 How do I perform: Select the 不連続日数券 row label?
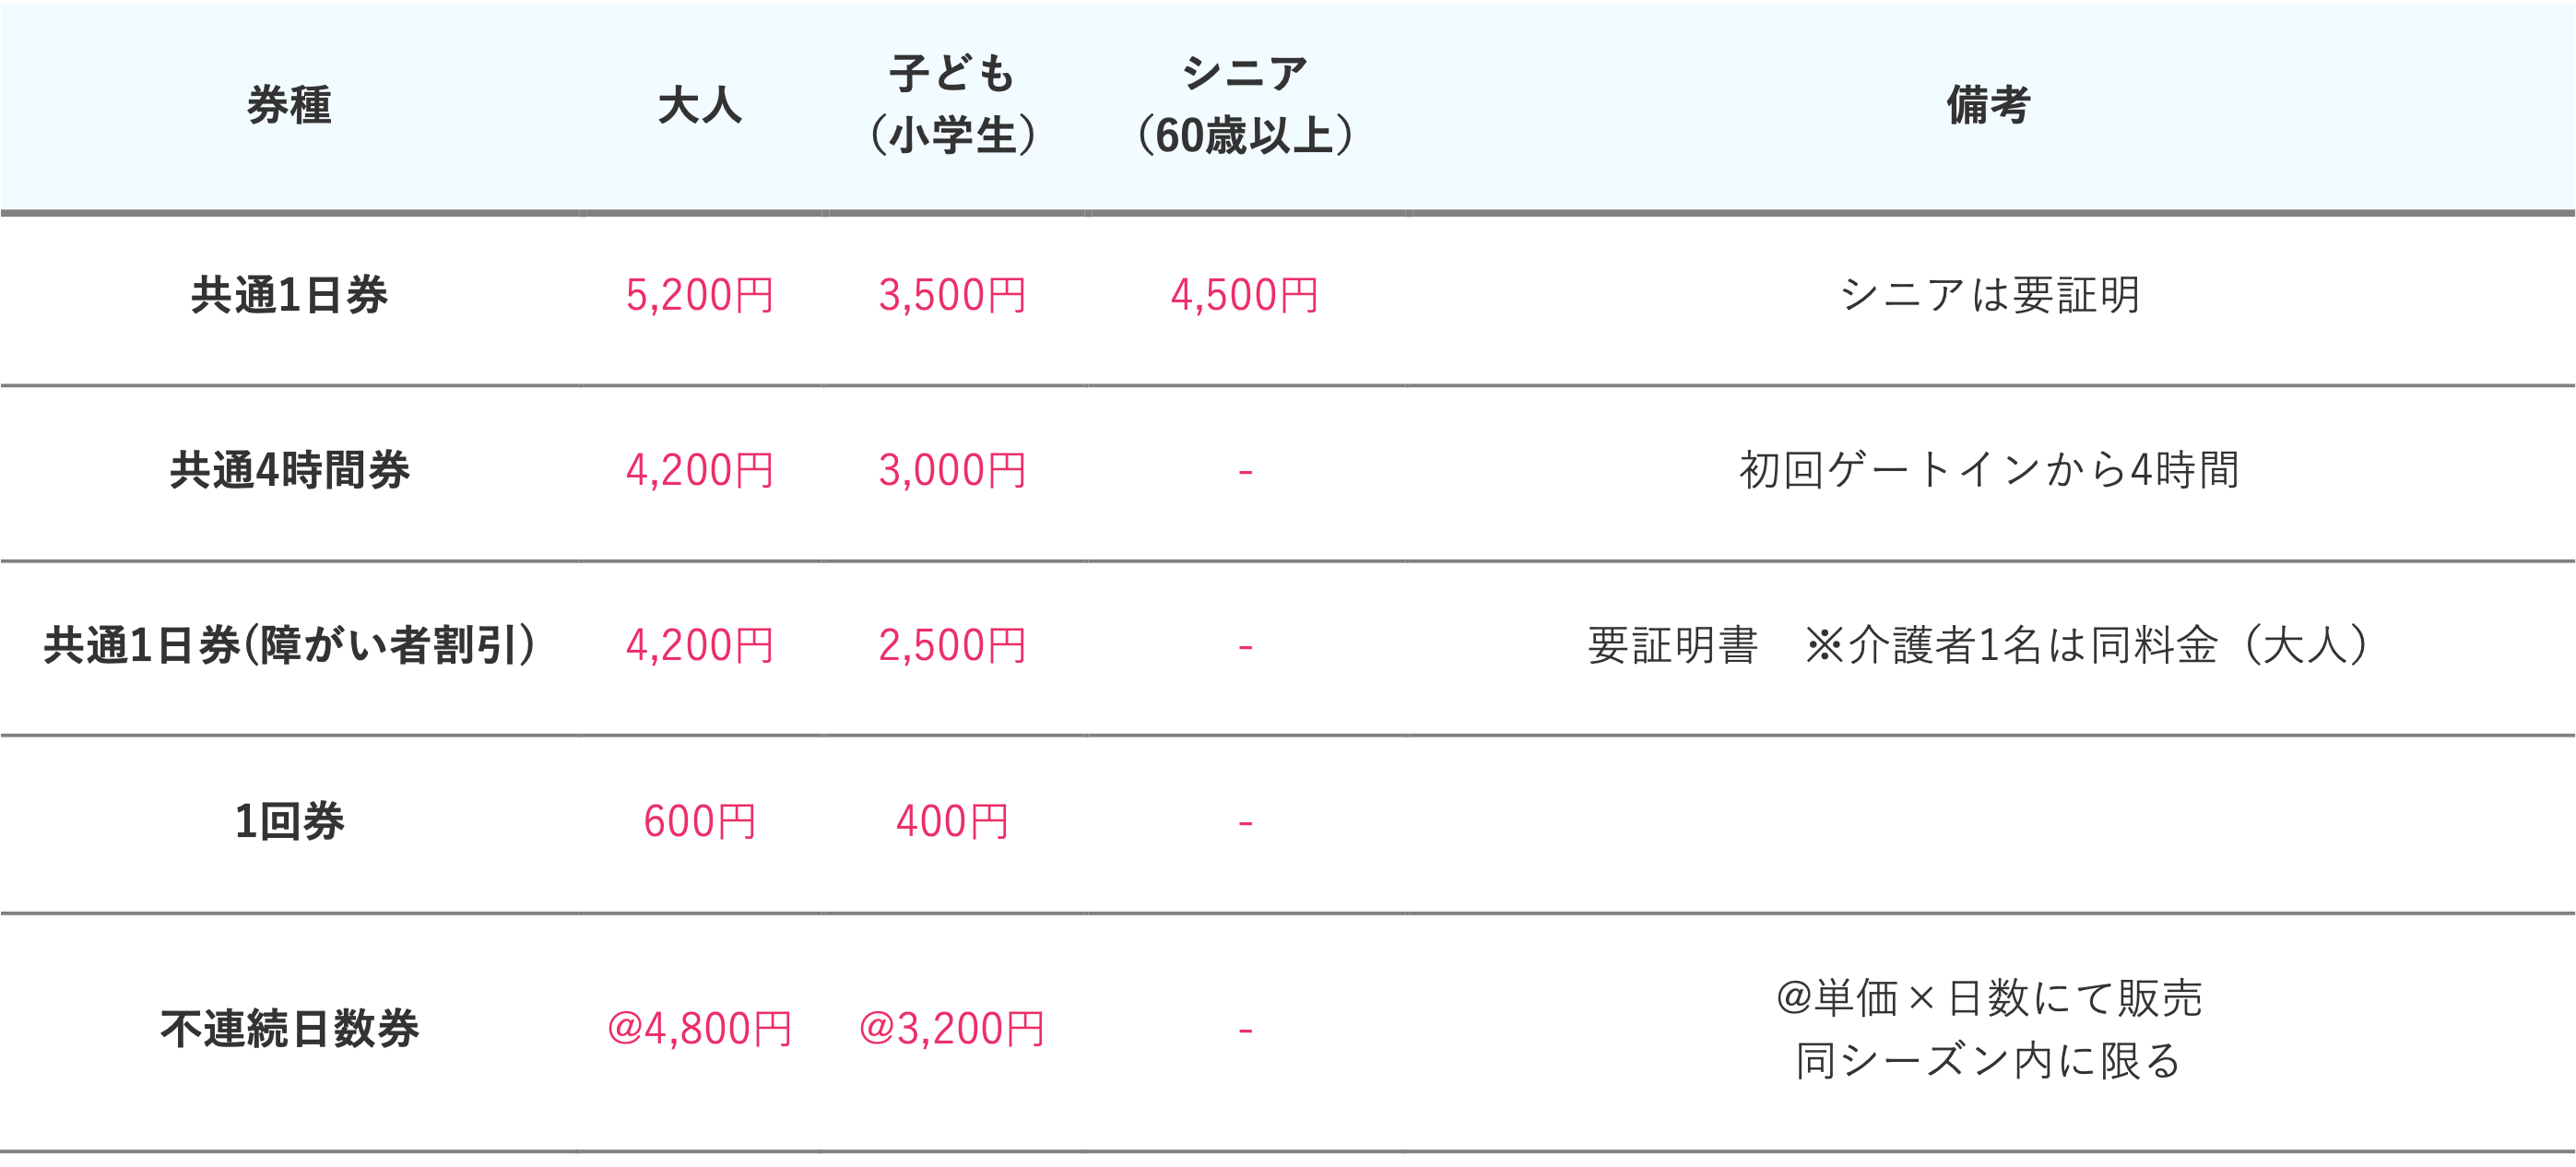289,1029
